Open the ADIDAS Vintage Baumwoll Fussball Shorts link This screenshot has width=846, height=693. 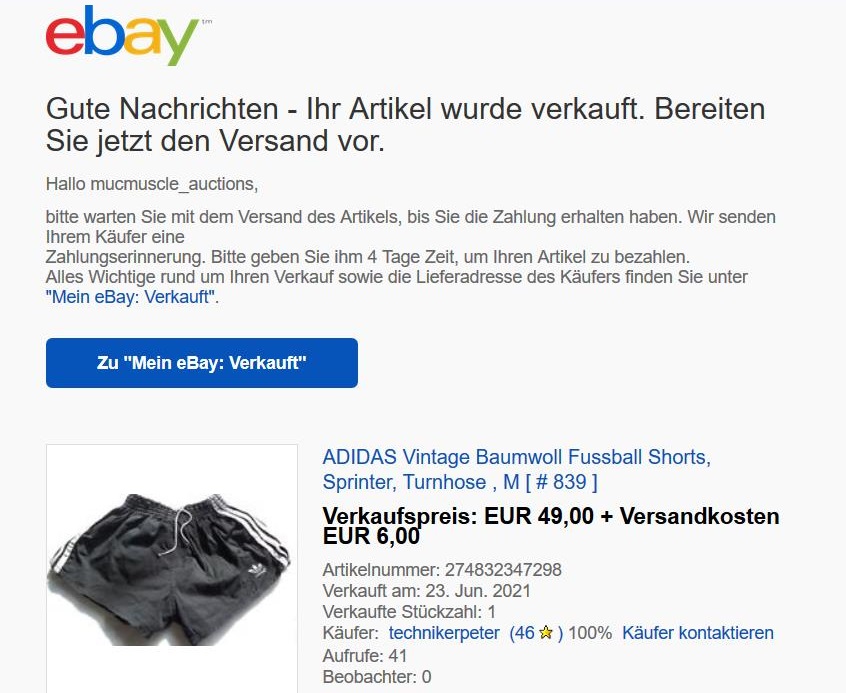(516, 469)
